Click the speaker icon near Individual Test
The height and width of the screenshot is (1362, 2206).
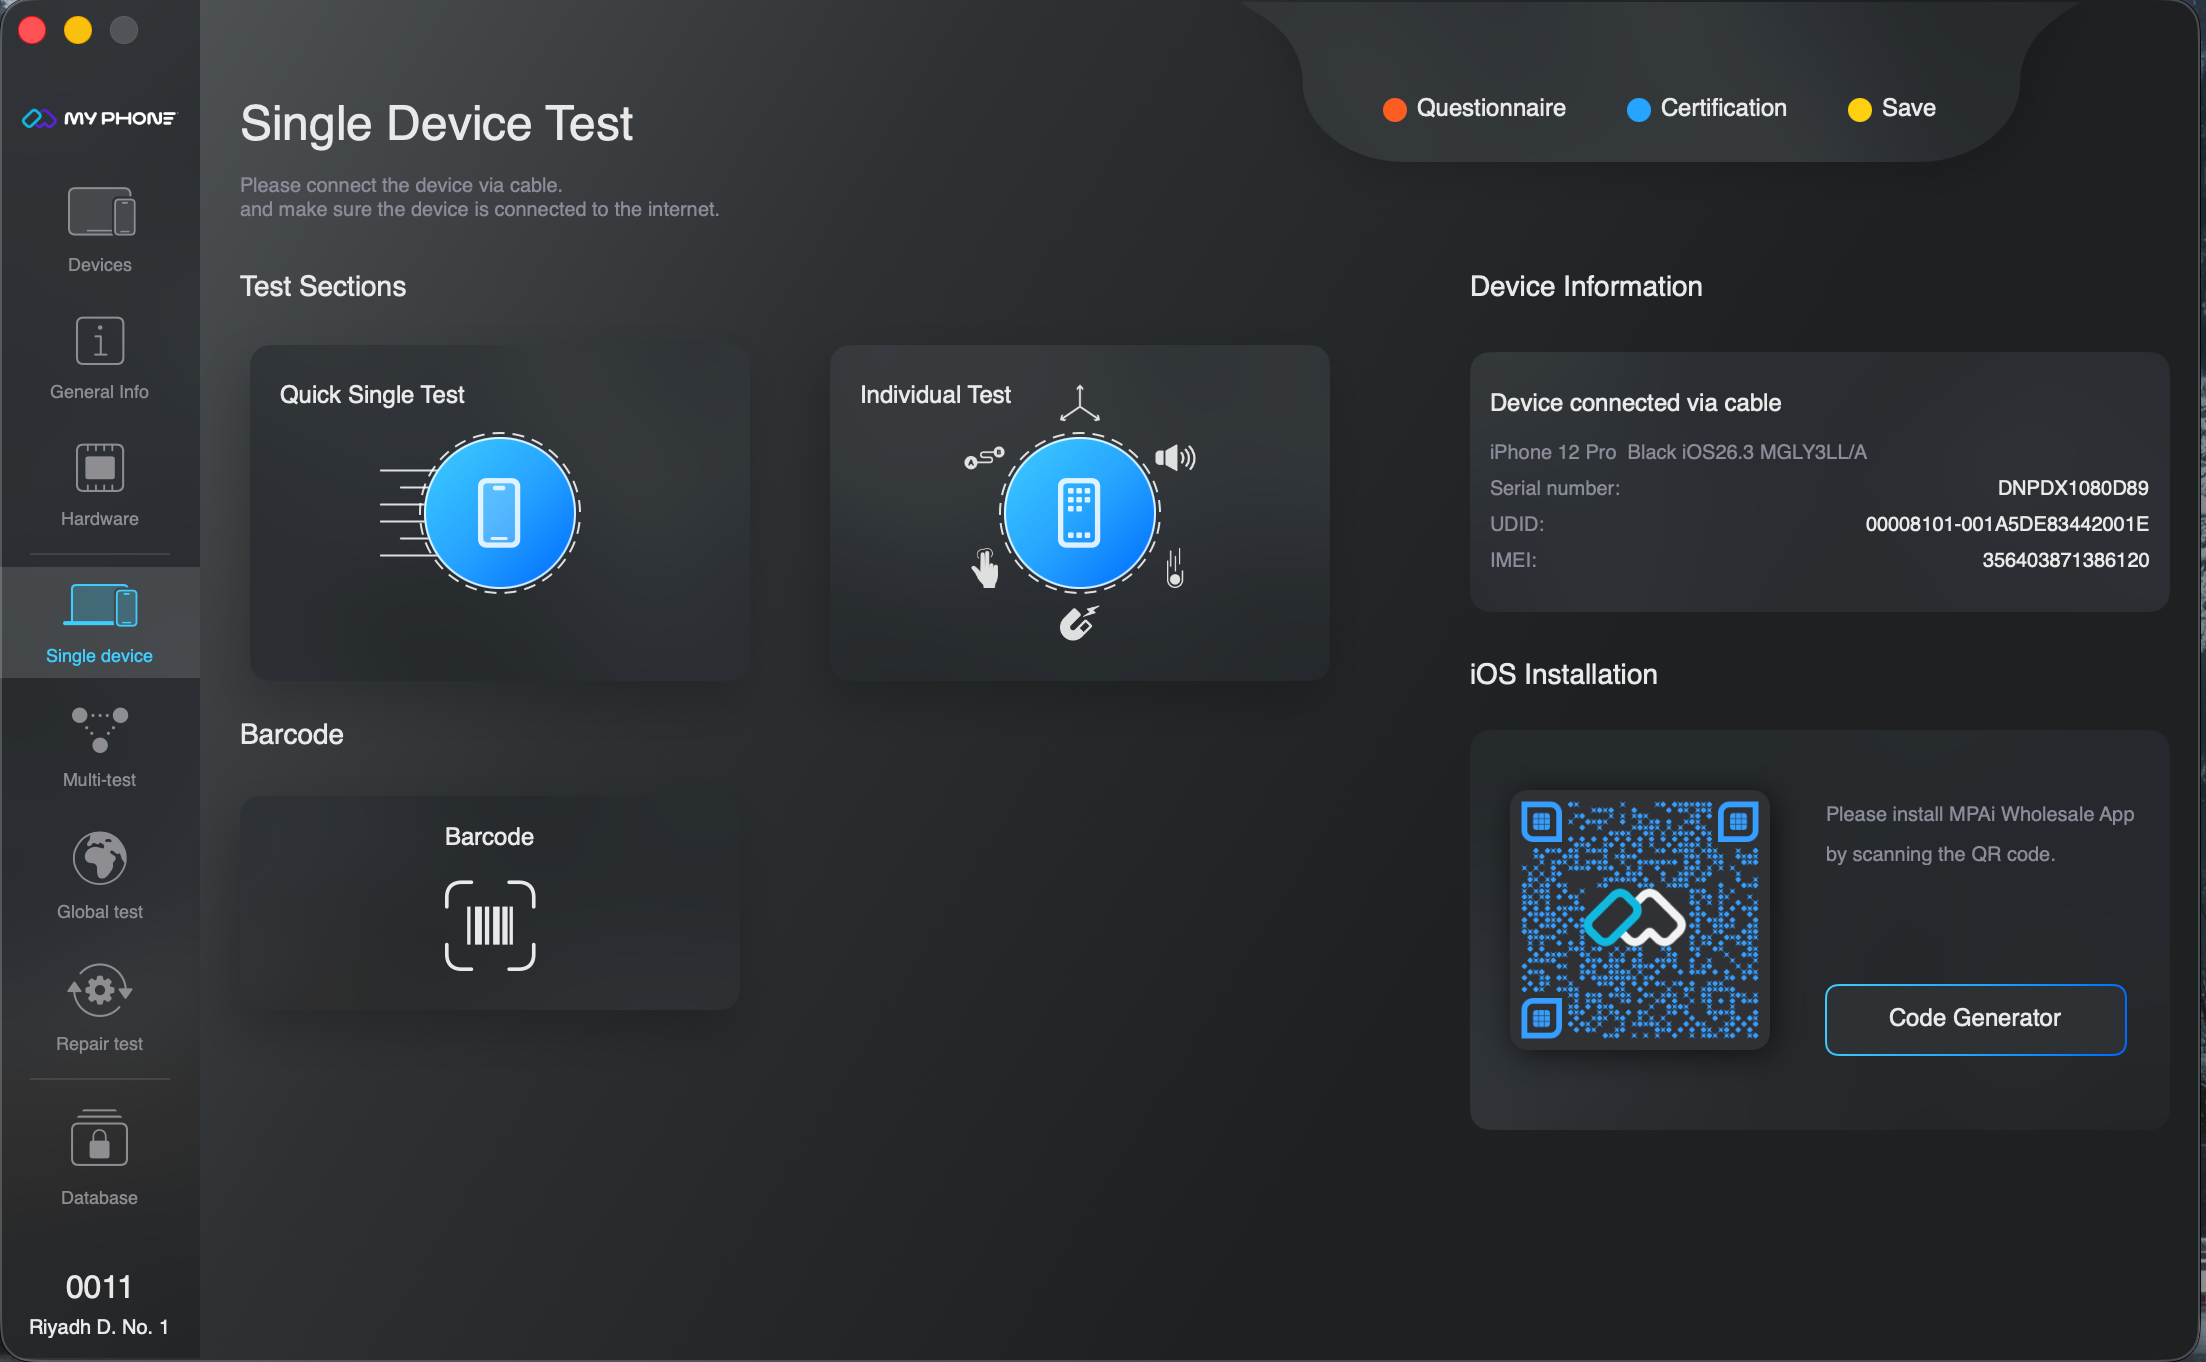1175,458
